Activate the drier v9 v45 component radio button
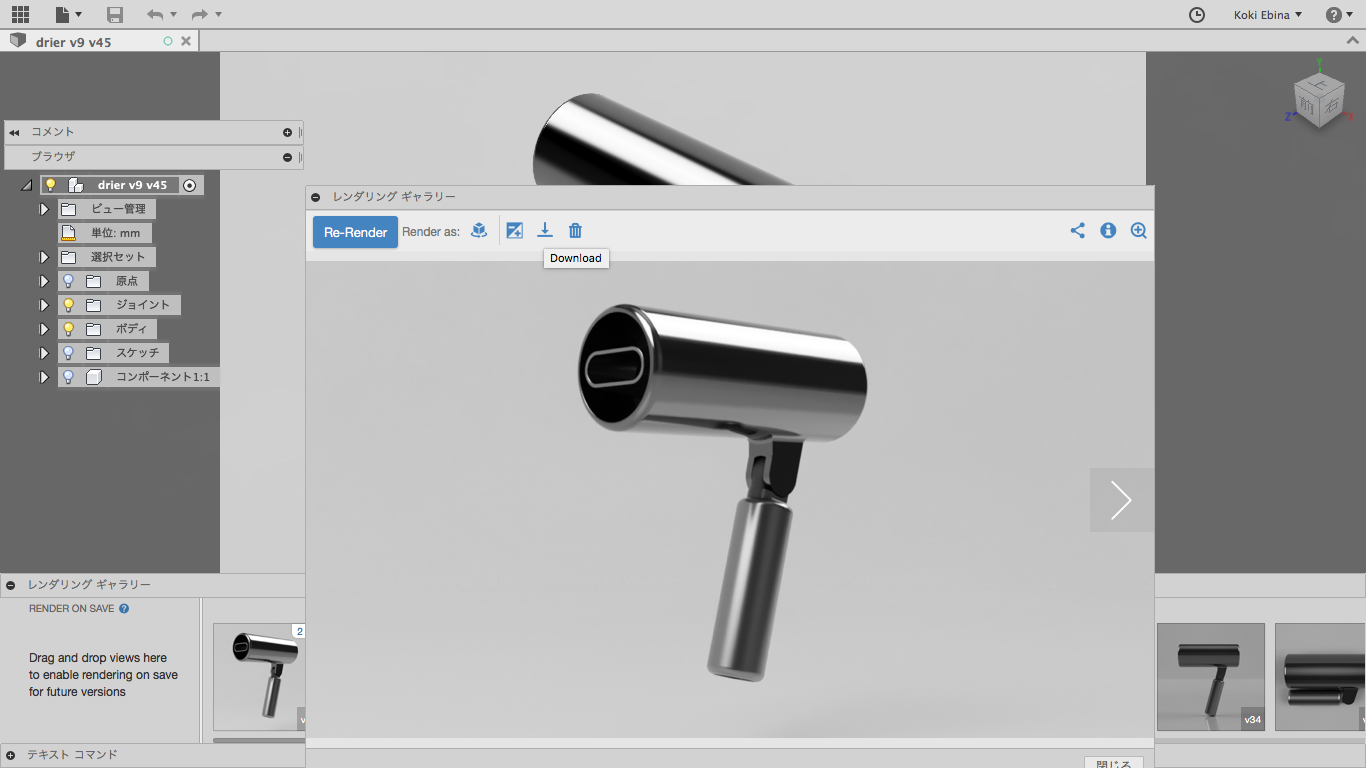 190,185
